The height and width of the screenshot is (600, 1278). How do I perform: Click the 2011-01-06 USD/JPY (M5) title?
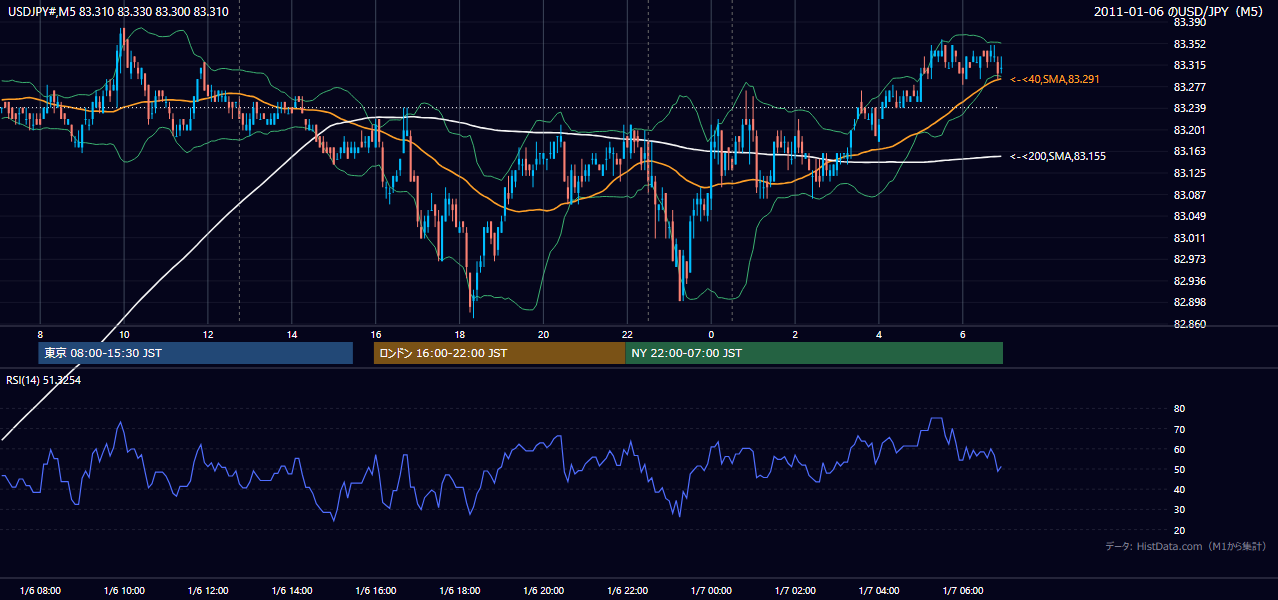click(x=1180, y=11)
